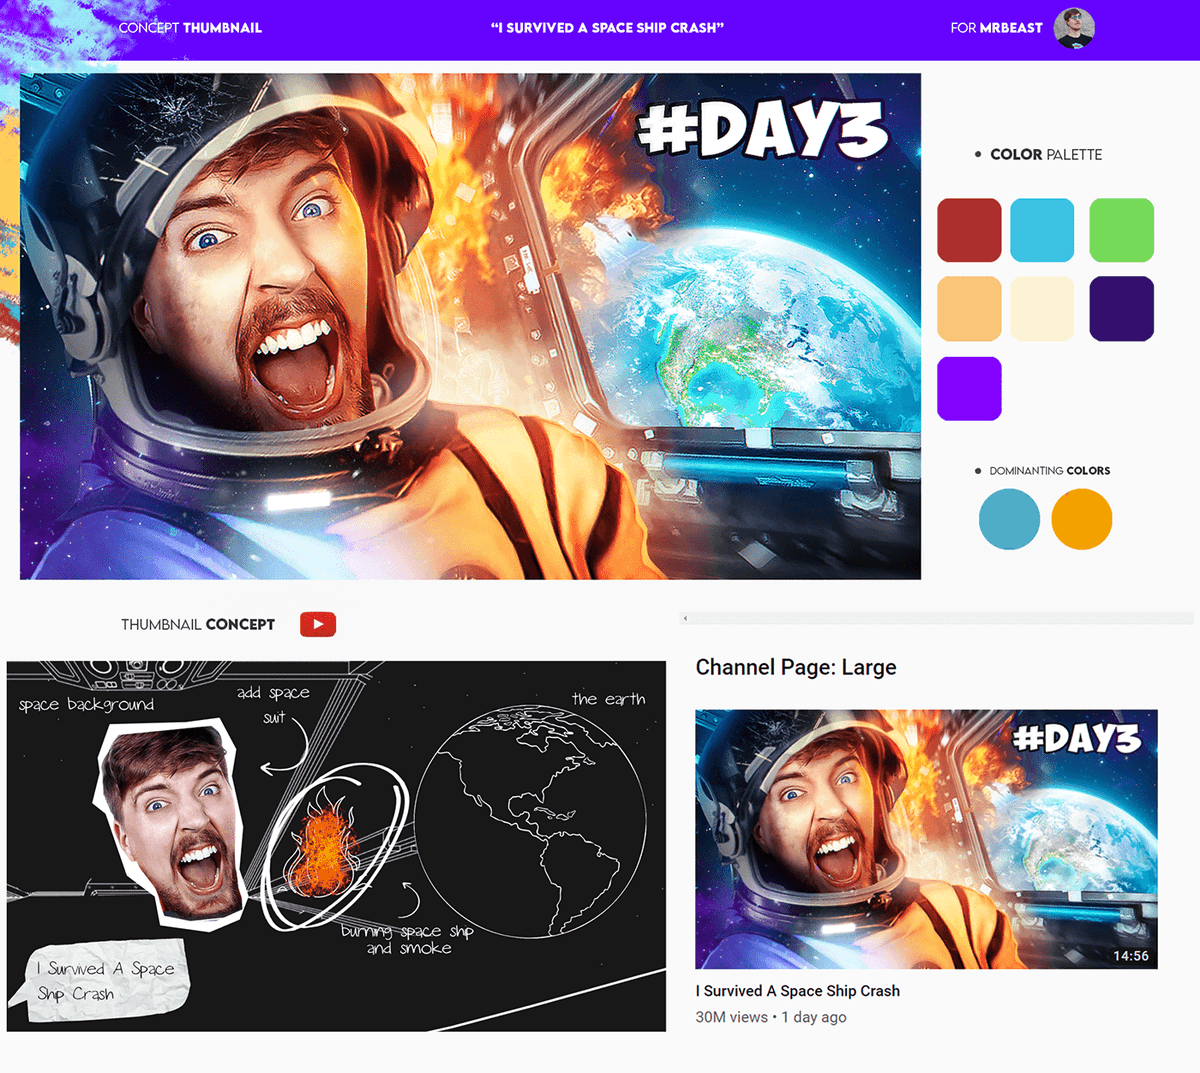Select the dark red palette swatch

pos(969,230)
